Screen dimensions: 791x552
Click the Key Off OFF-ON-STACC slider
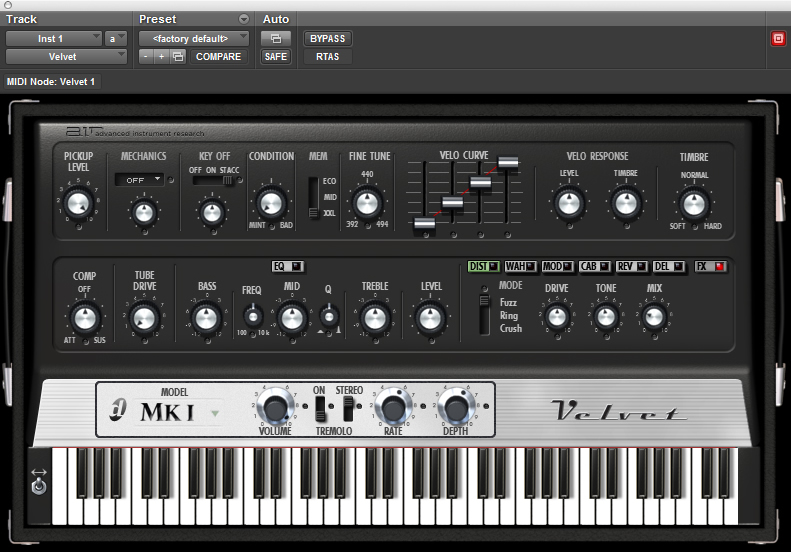pyautogui.click(x=213, y=181)
